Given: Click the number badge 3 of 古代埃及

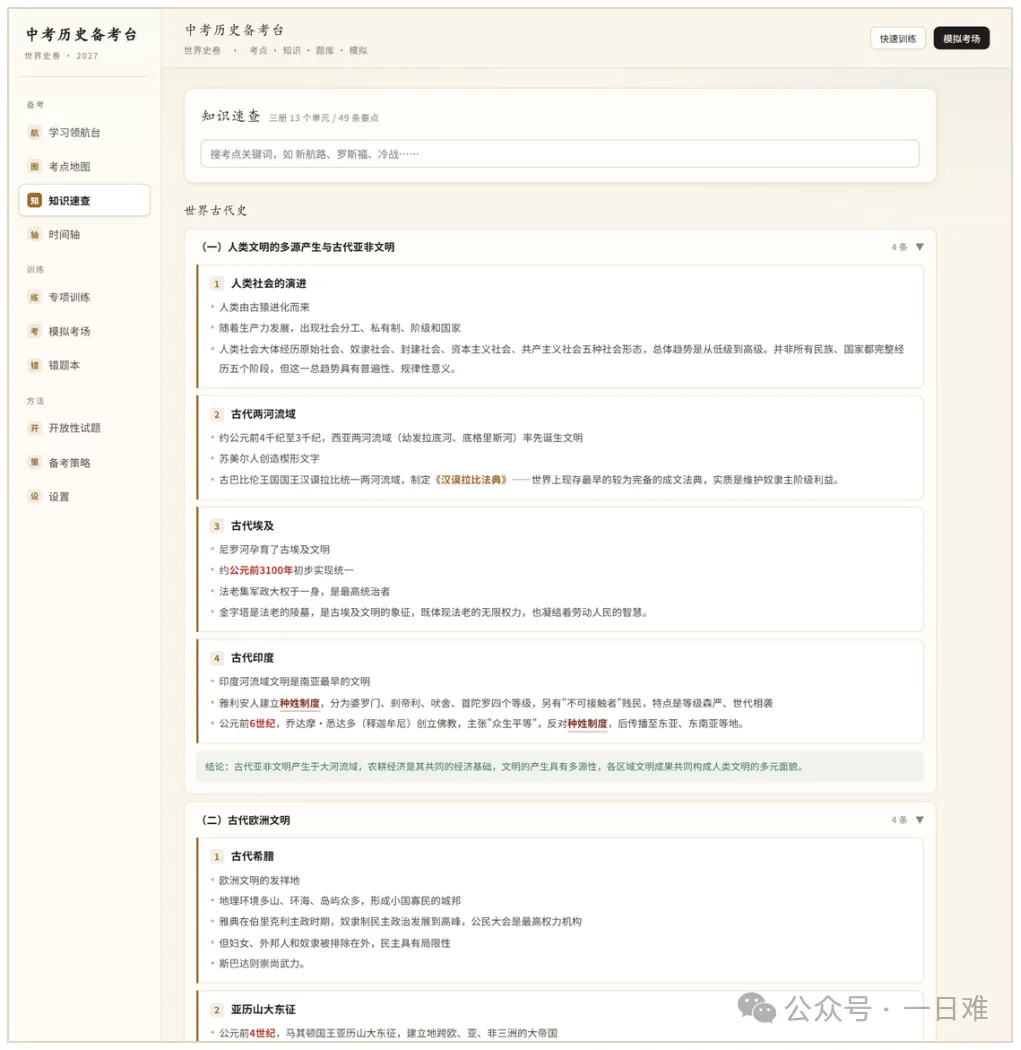Looking at the screenshot, I should (216, 526).
